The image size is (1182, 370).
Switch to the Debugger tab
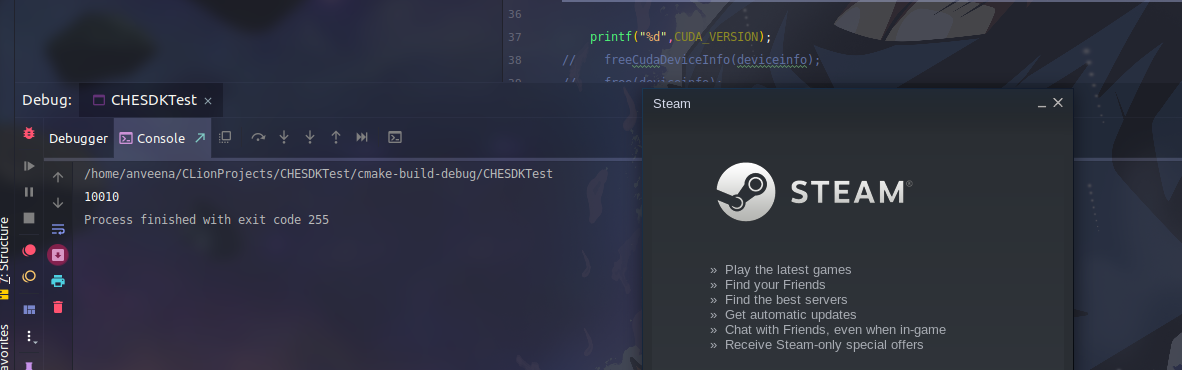(x=78, y=138)
